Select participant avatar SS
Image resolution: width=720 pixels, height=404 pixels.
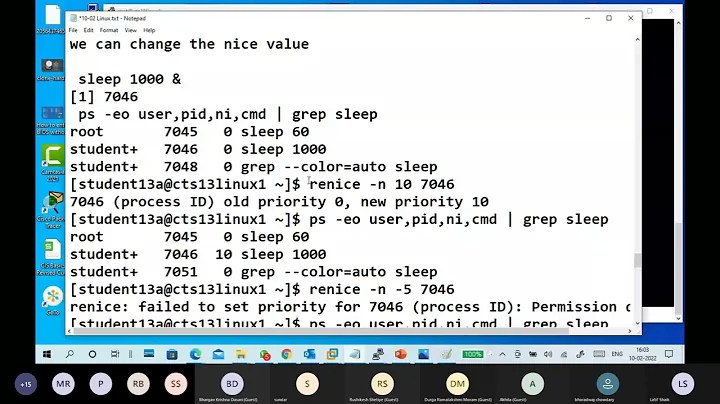pyautogui.click(x=176, y=384)
